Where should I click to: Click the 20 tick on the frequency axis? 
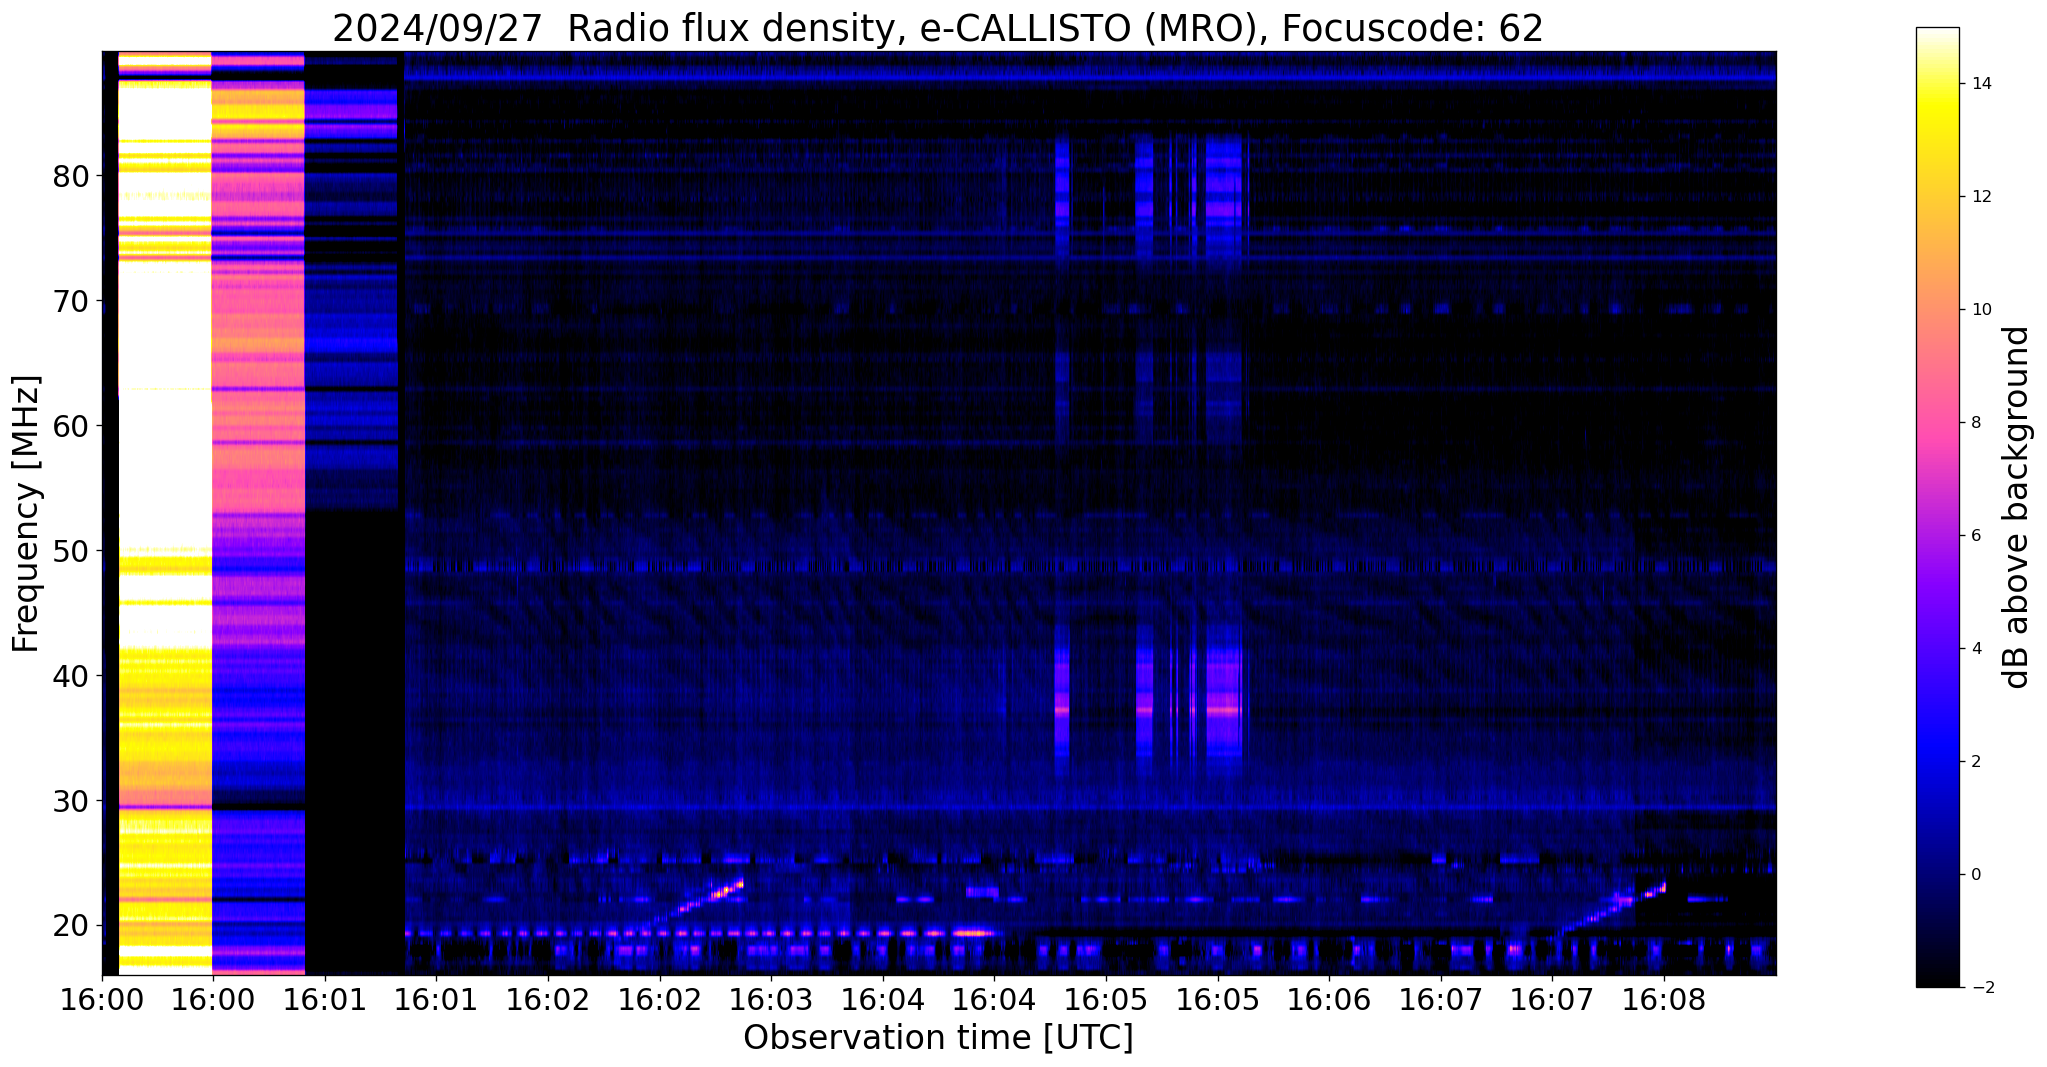[72, 926]
